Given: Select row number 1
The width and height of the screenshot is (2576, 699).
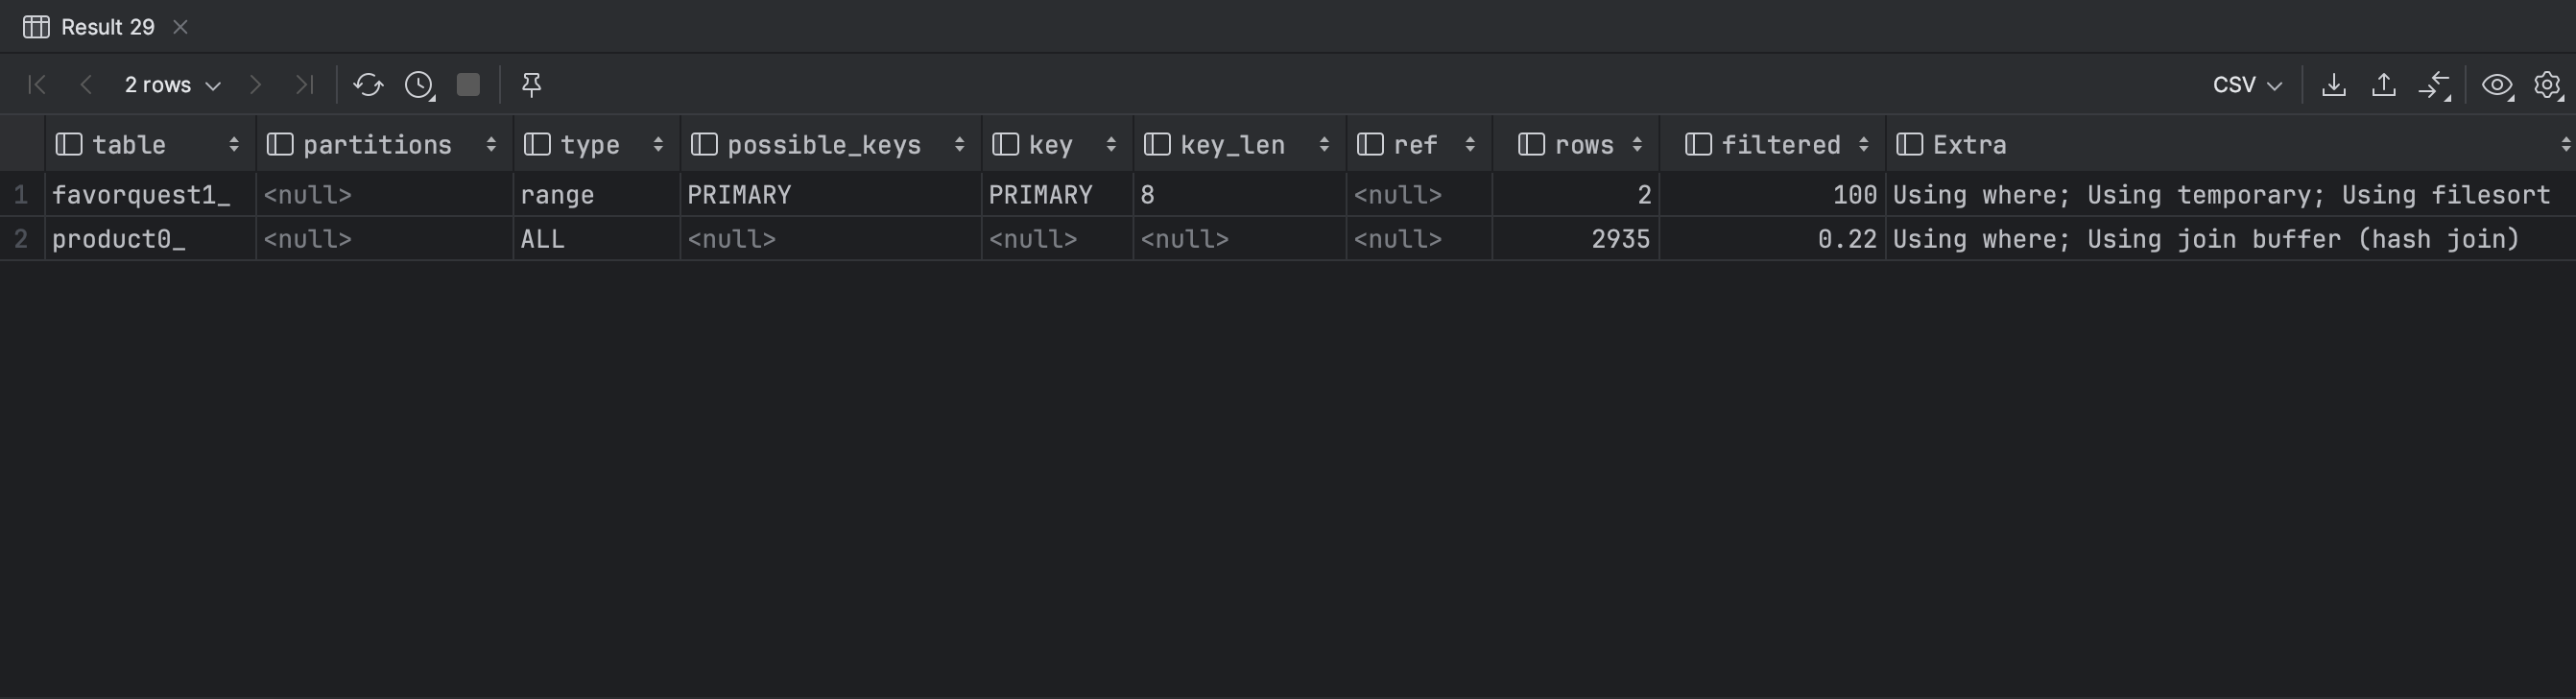Looking at the screenshot, I should pos(21,195).
